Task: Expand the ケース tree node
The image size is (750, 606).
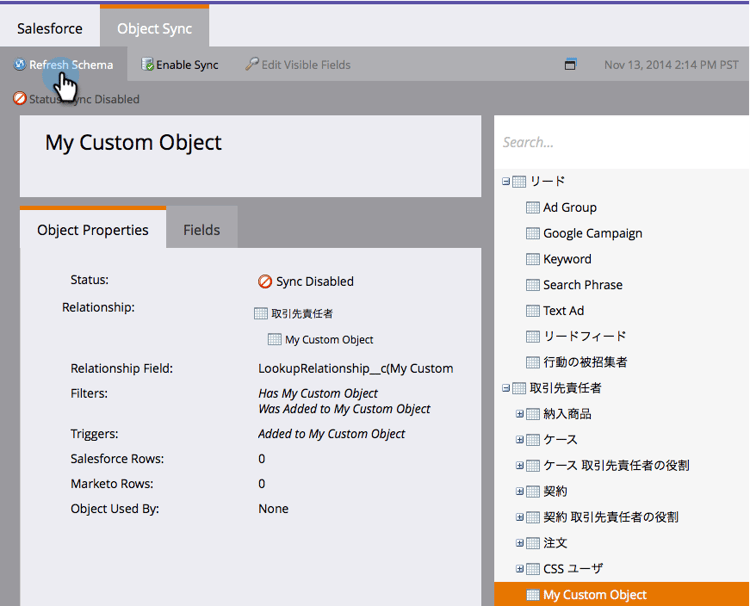Action: coord(519,440)
